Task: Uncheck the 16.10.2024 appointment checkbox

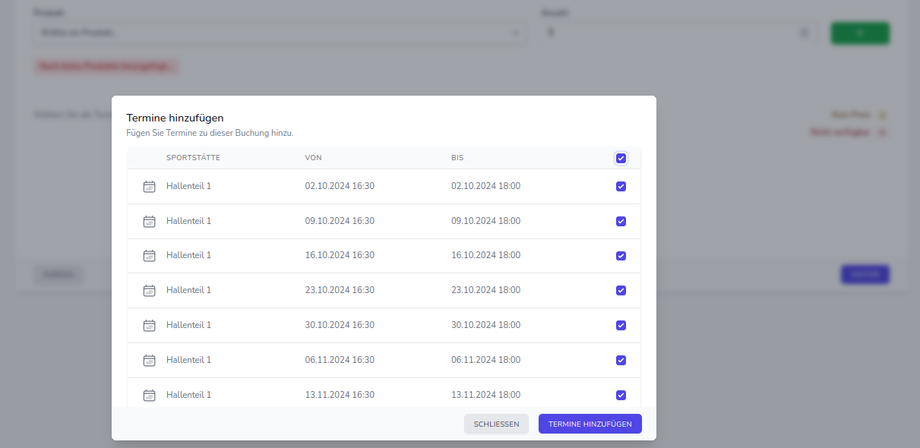Action: [621, 256]
